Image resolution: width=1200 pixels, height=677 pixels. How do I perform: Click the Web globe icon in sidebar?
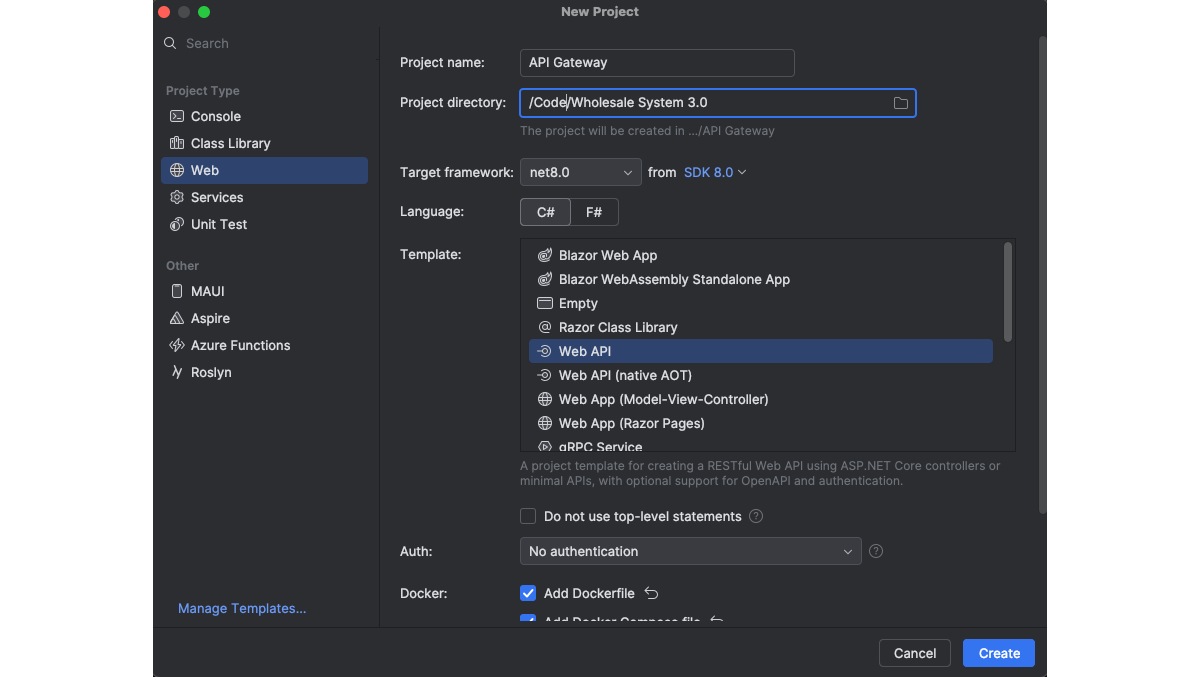(177, 170)
